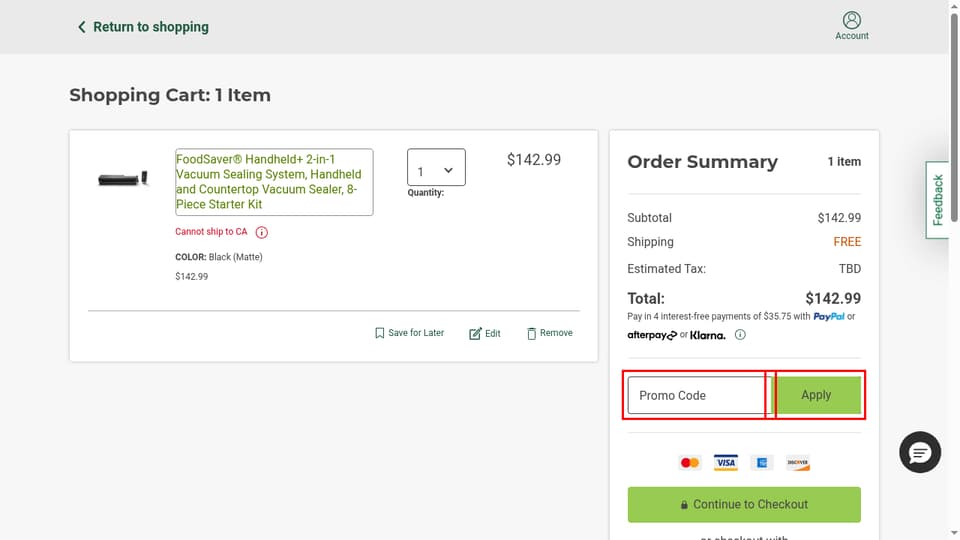Click info icon next to Klarna
Viewport: 960px width, 540px height.
[x=740, y=335]
